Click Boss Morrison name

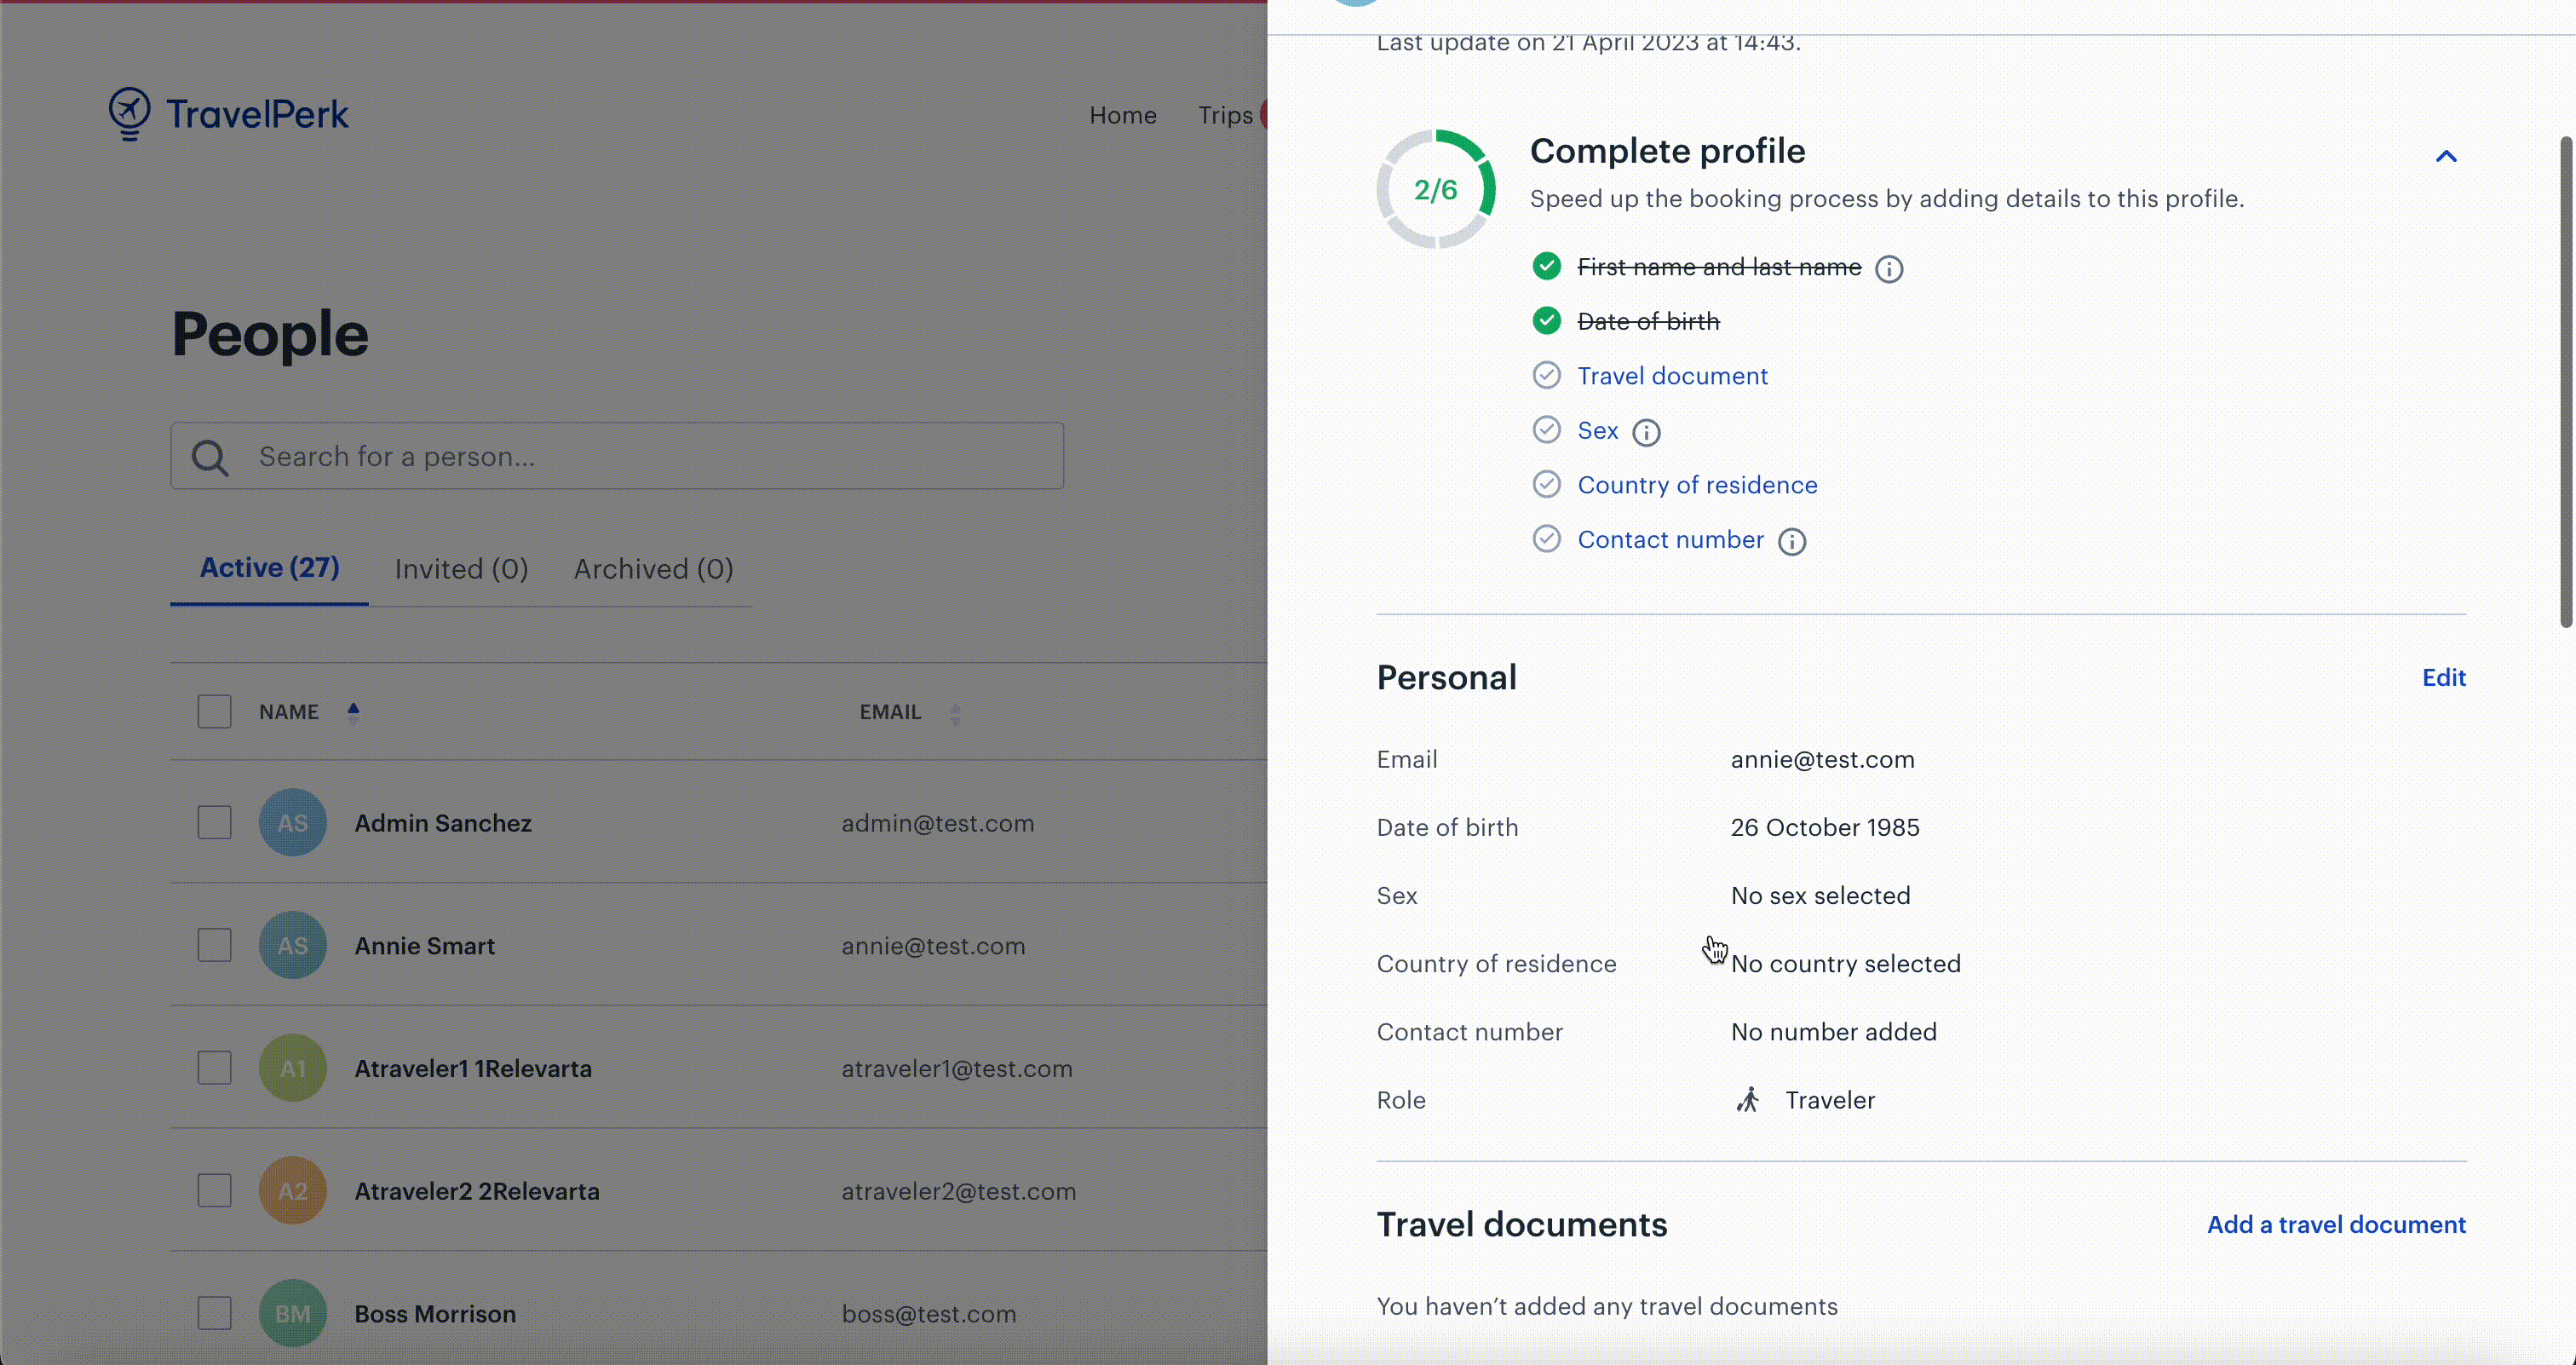tap(435, 1314)
